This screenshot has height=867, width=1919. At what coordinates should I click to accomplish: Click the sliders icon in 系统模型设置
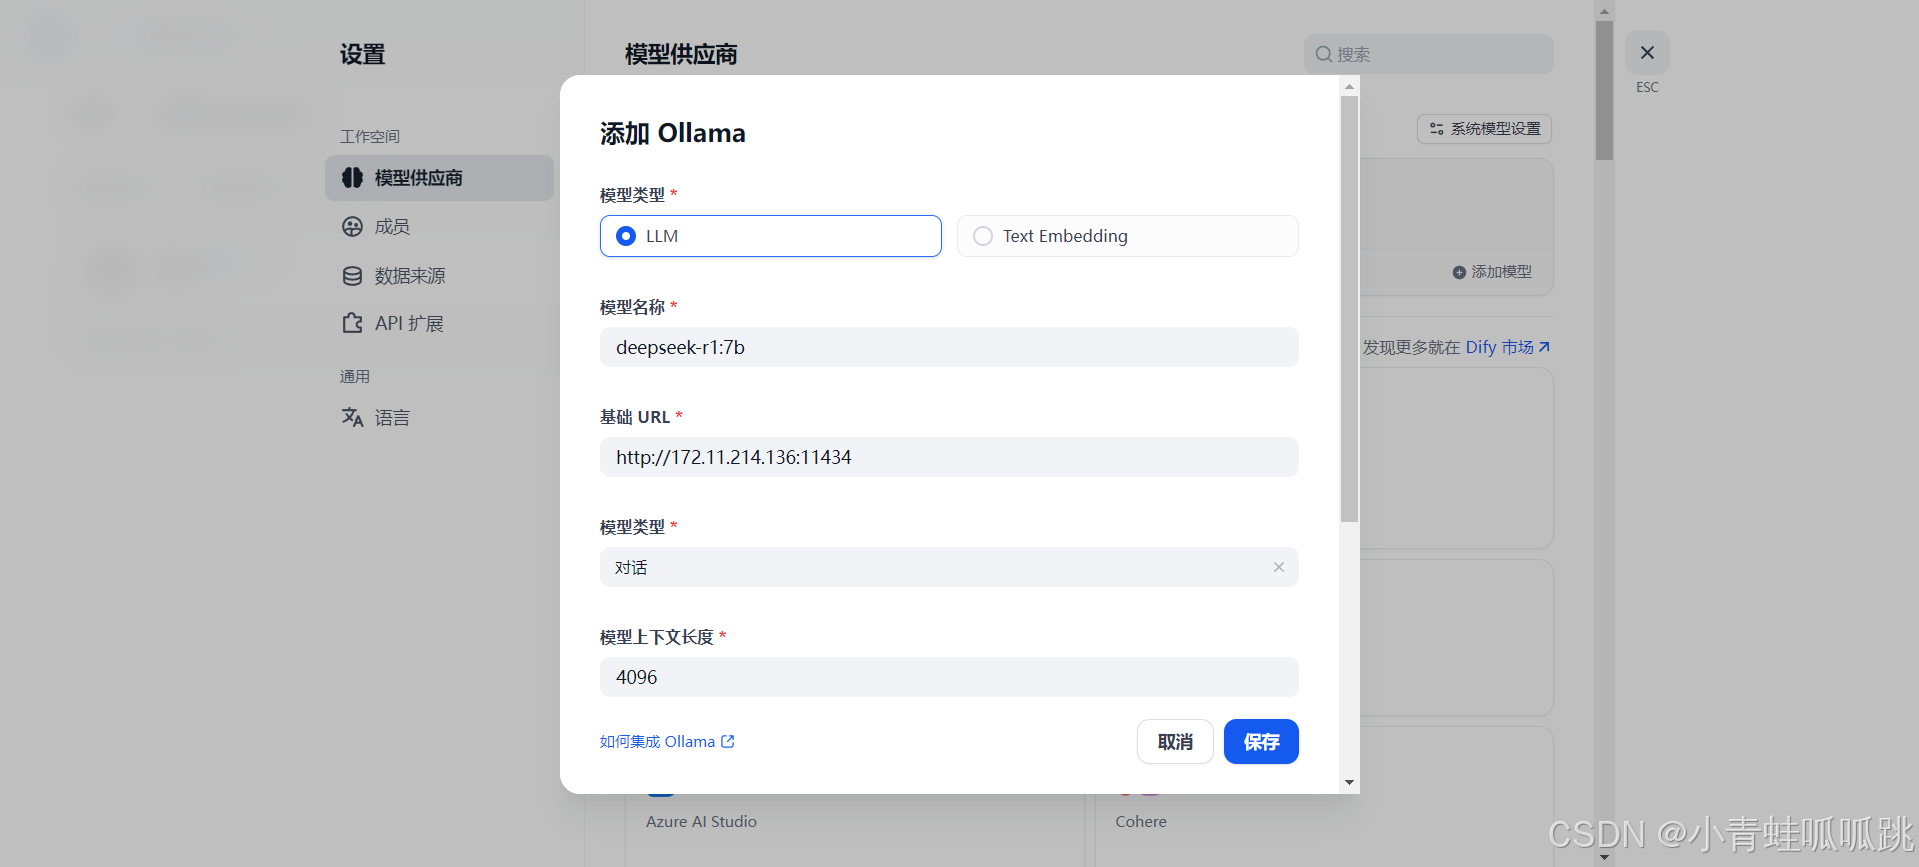pos(1437,129)
